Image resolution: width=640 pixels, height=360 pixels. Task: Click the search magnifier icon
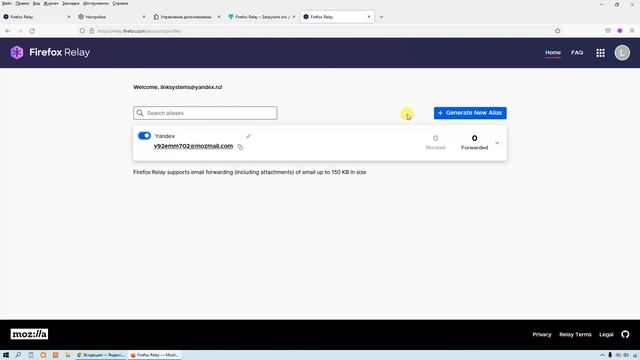tap(140, 113)
